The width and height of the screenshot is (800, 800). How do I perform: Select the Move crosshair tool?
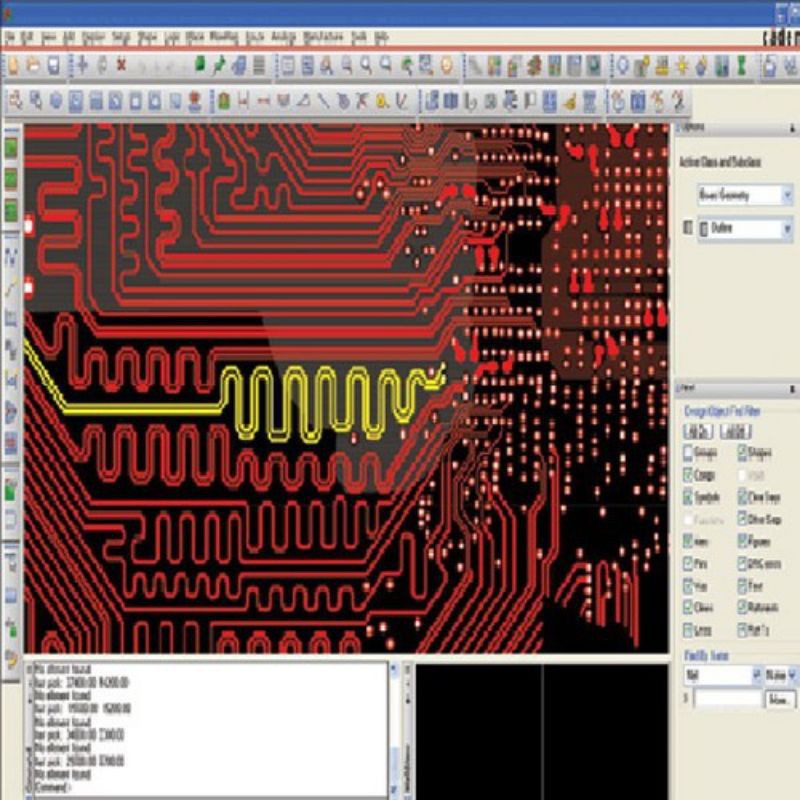82,66
